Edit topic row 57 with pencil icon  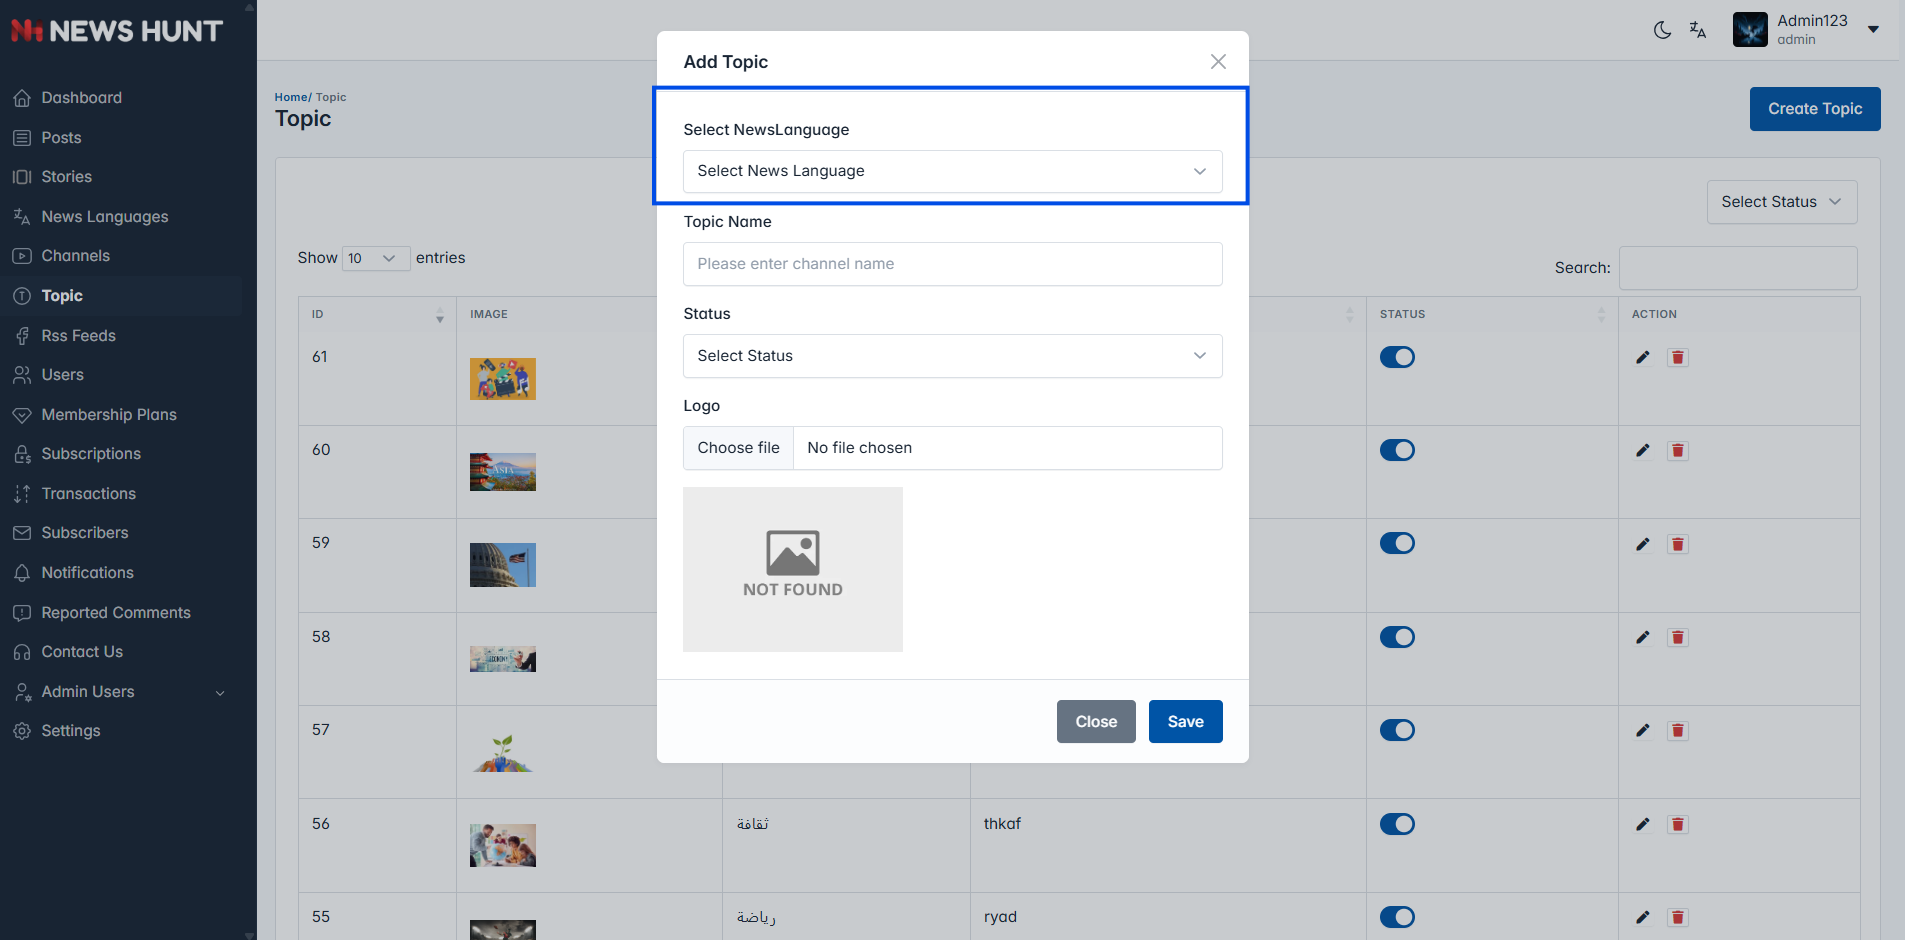click(x=1642, y=730)
